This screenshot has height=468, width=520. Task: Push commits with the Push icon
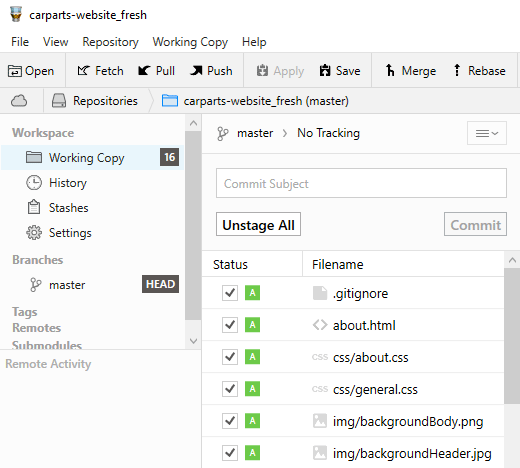pos(196,71)
